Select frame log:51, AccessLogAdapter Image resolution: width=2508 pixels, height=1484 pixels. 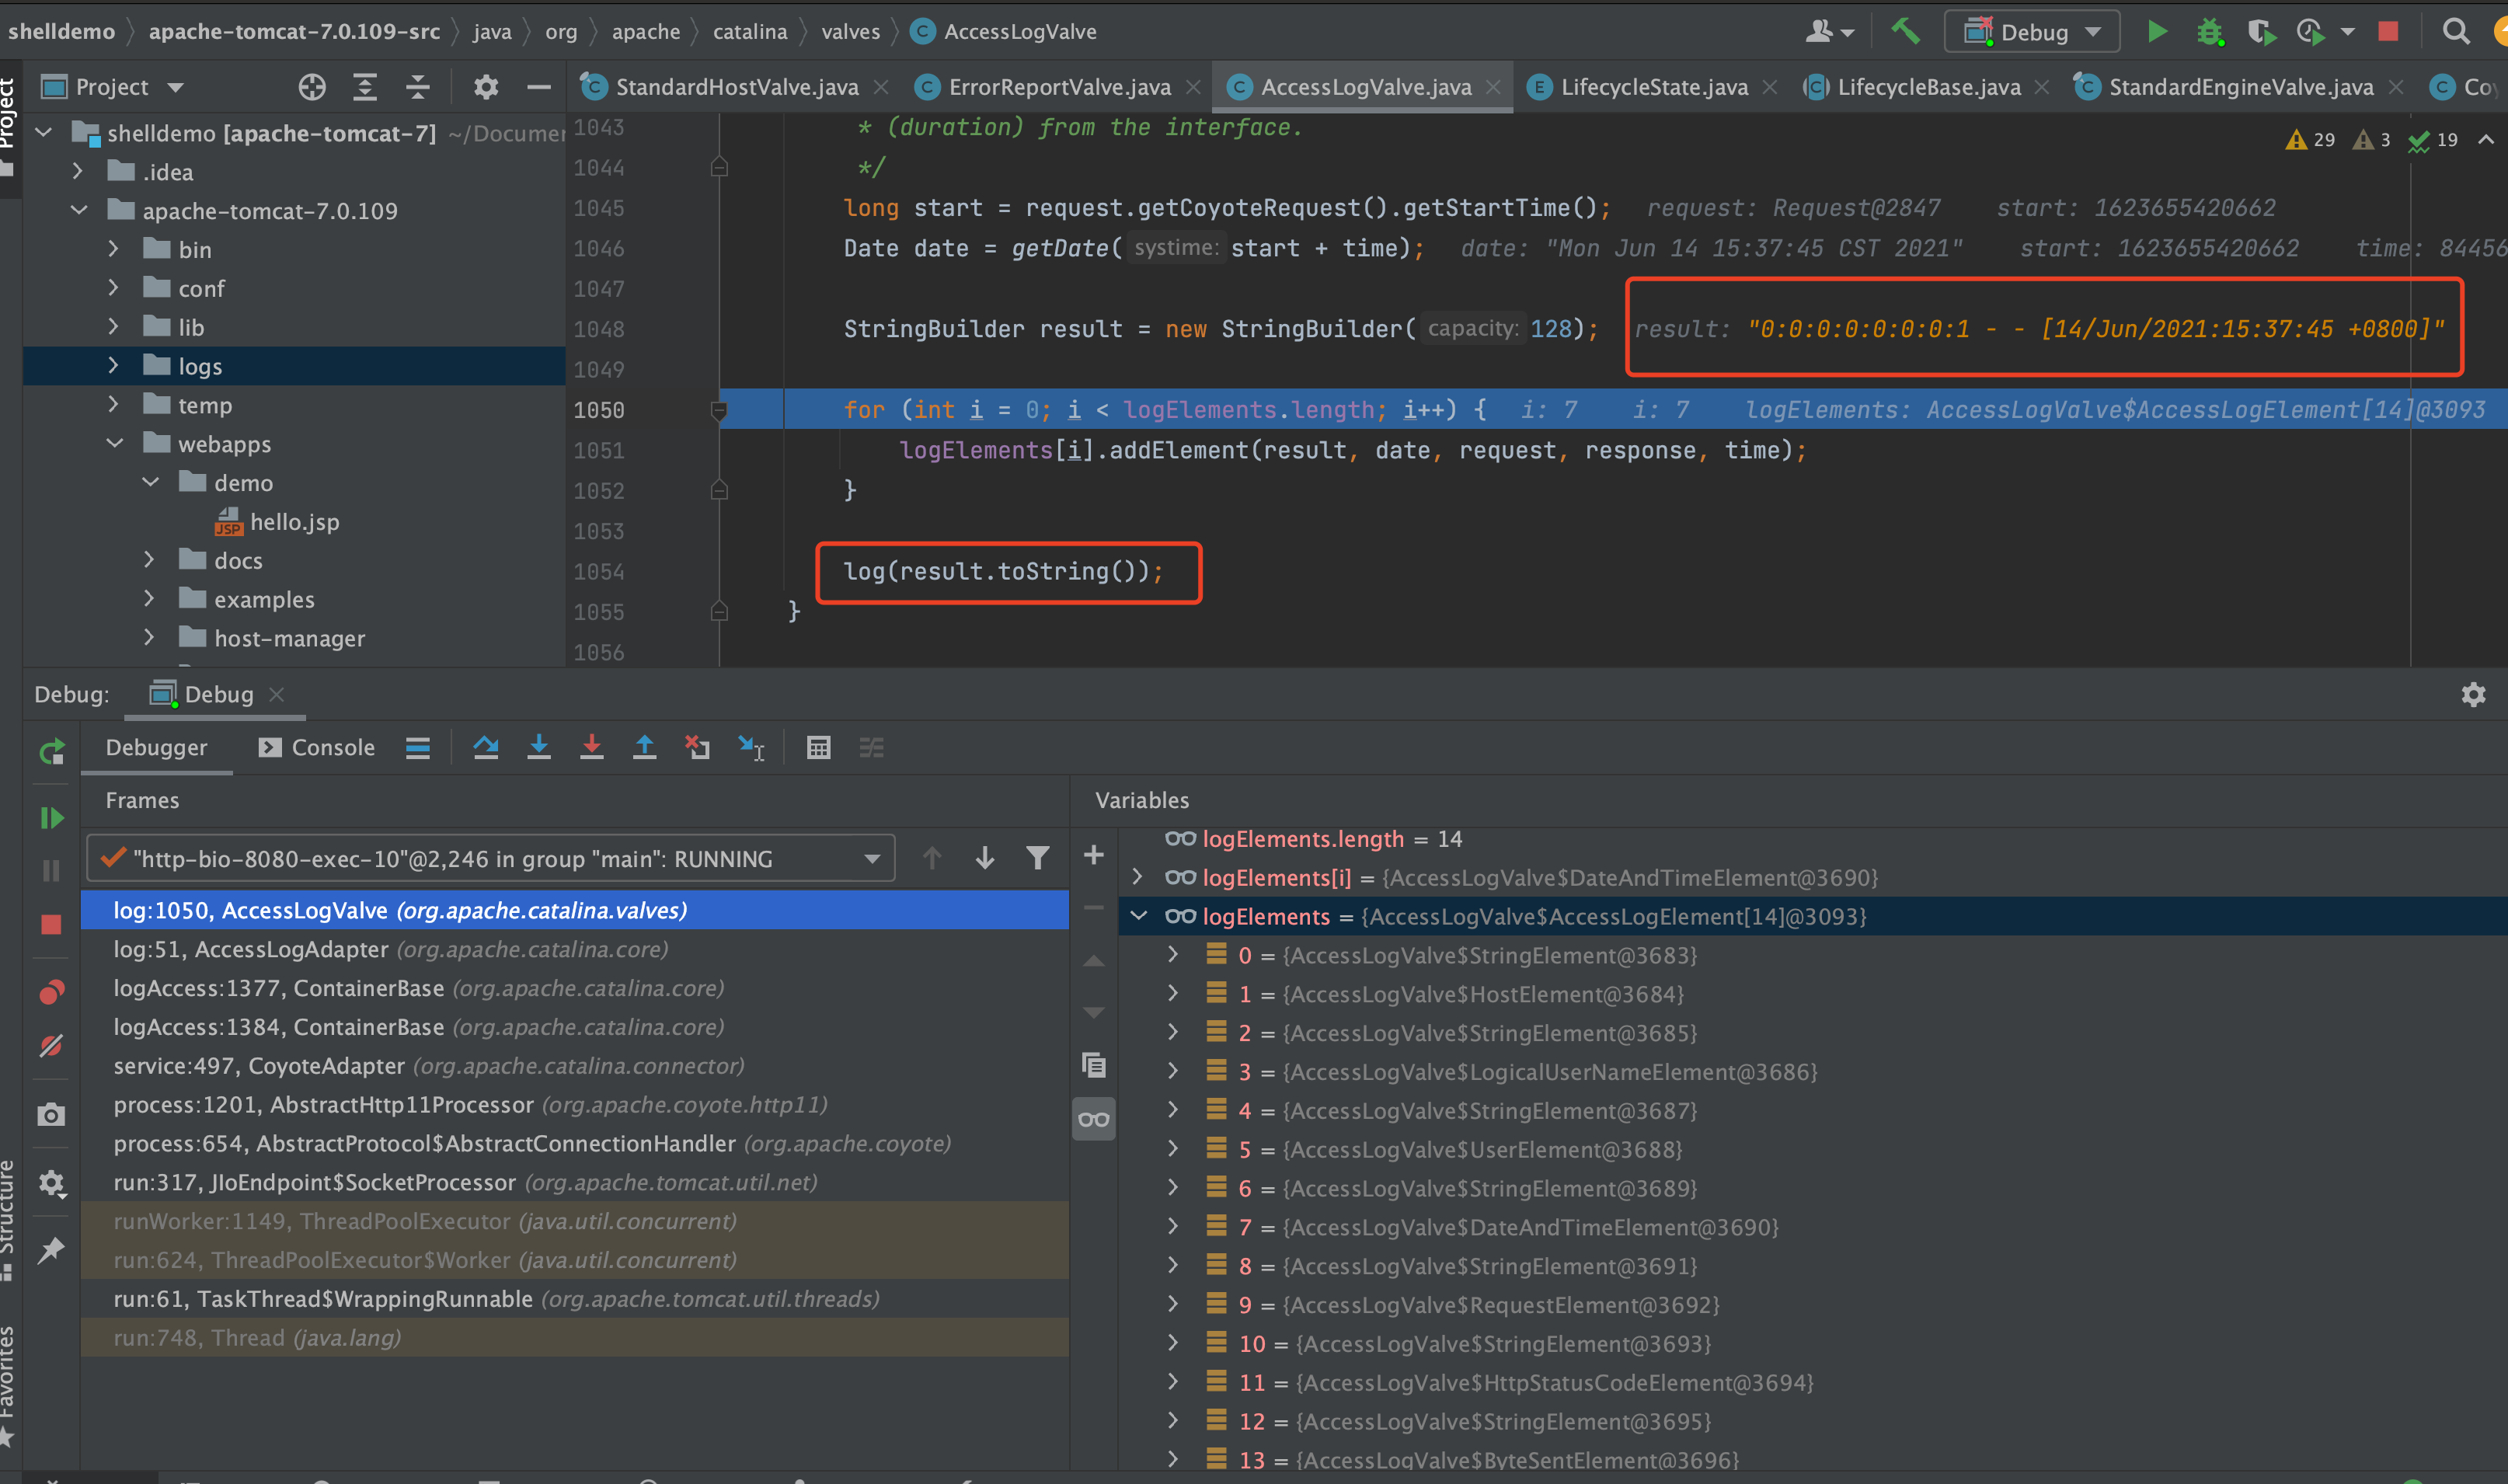574,949
